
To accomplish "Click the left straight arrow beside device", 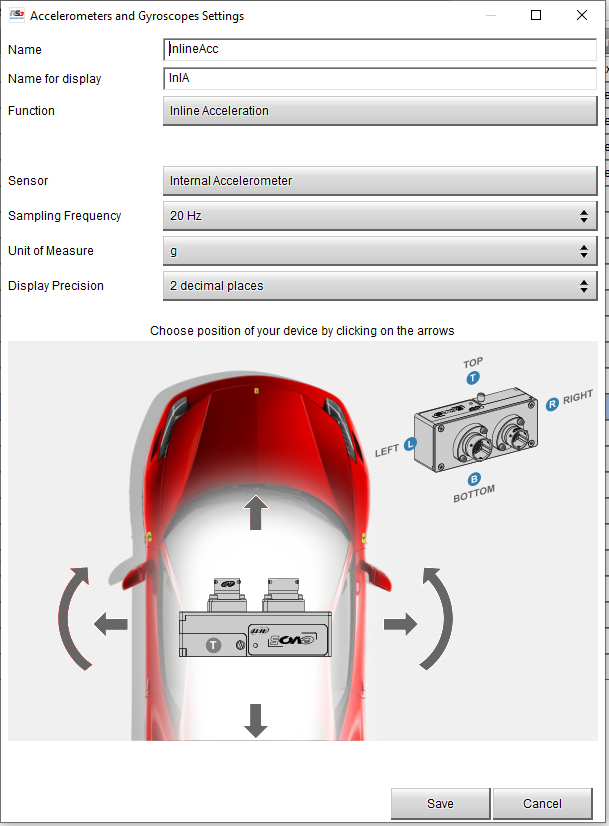I will click(110, 625).
